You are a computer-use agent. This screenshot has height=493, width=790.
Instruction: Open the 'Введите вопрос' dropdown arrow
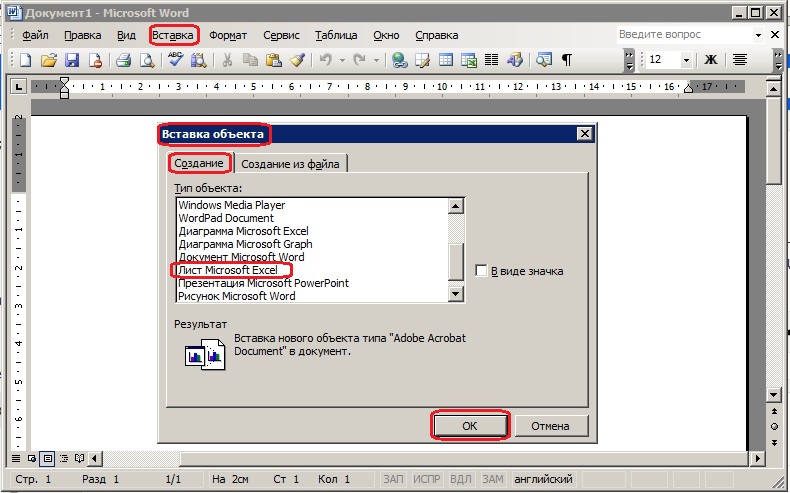click(758, 35)
